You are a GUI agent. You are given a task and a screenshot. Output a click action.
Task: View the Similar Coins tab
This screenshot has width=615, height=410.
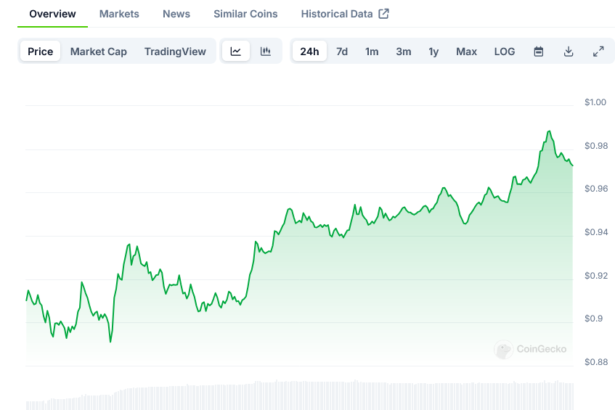(246, 14)
